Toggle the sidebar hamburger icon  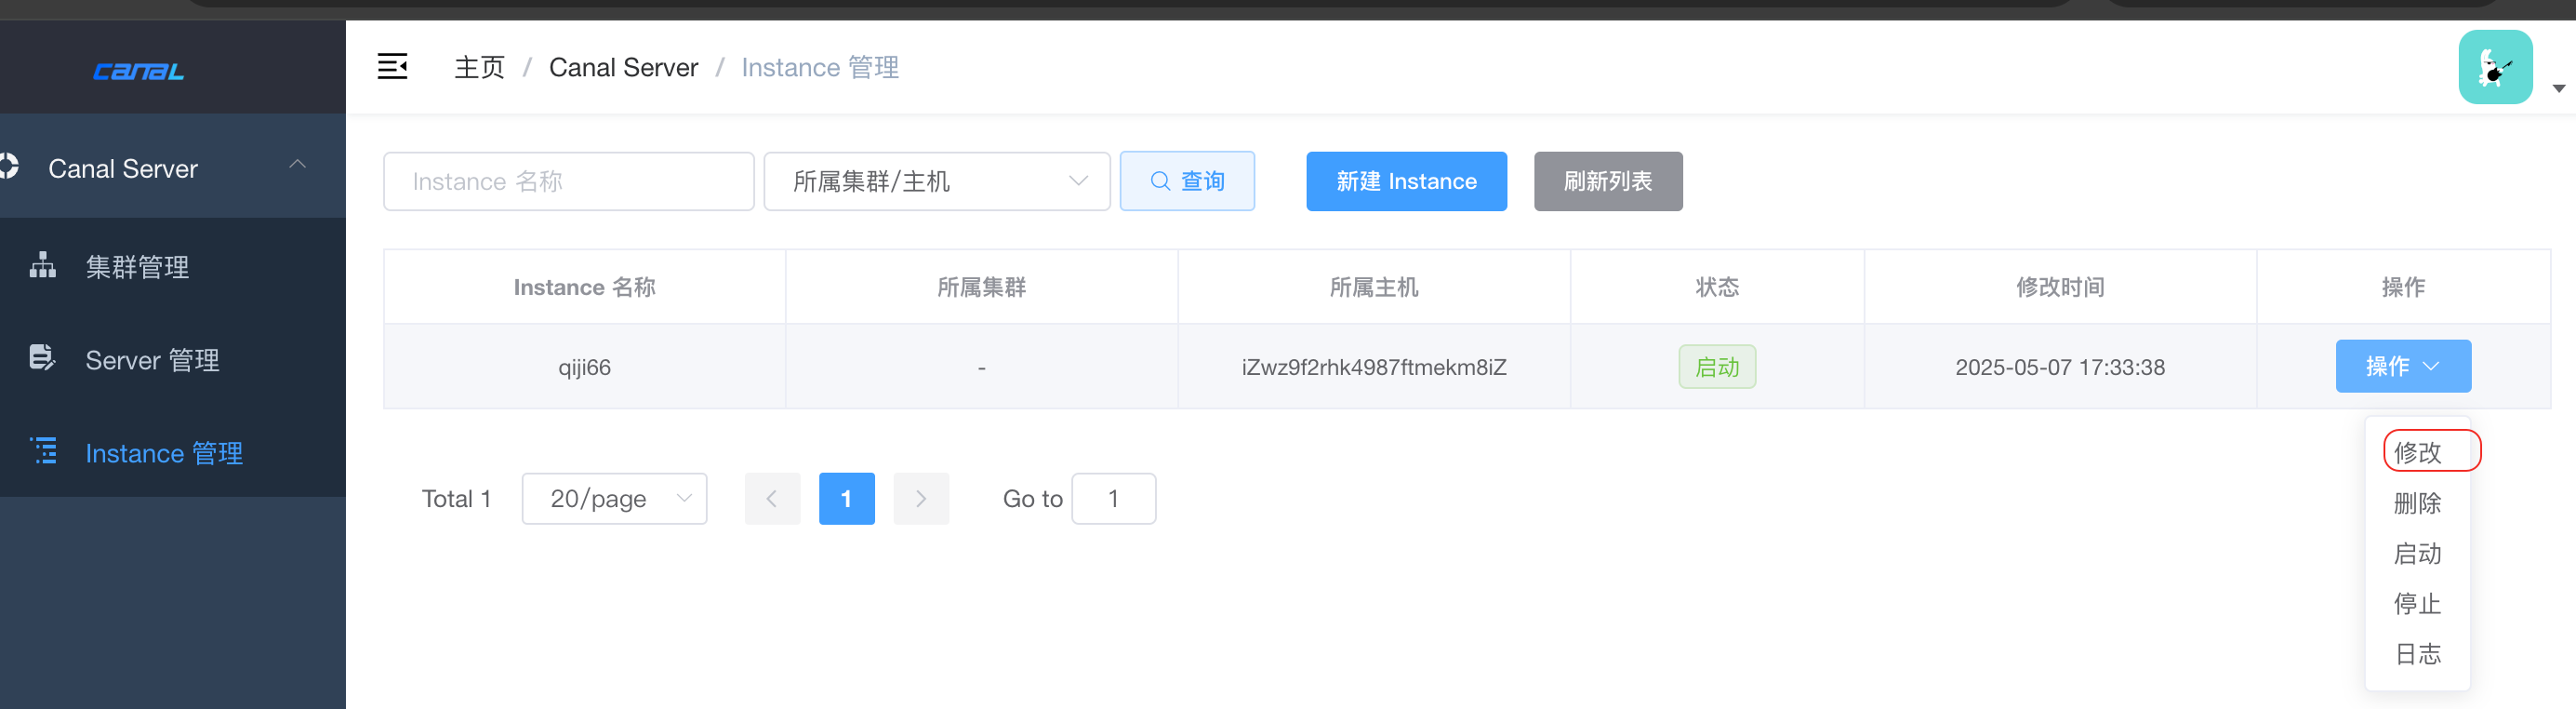392,67
